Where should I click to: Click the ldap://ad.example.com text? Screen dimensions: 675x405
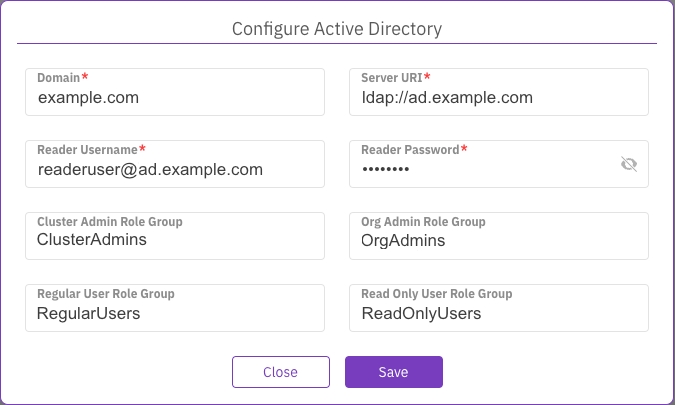[446, 98]
